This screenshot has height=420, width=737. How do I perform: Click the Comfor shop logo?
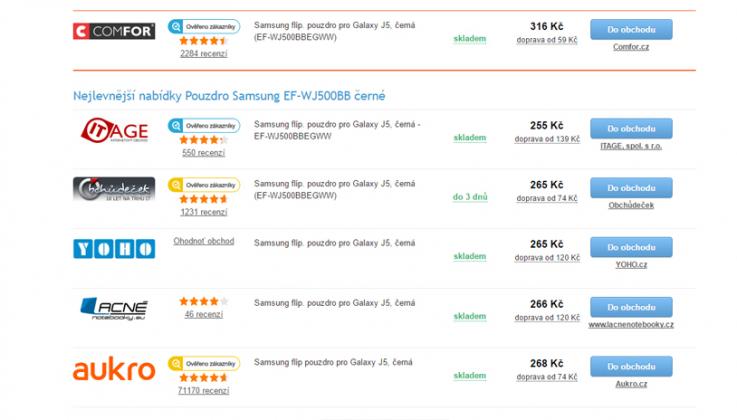tap(114, 31)
